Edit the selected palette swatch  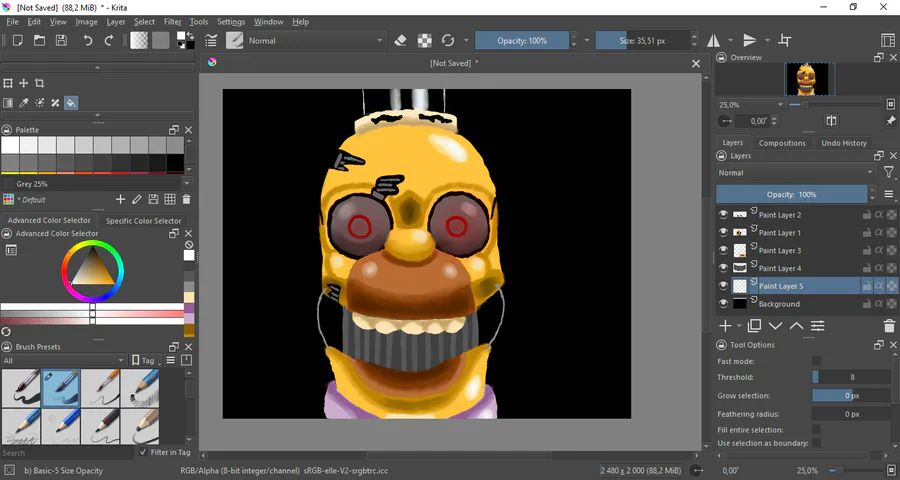click(137, 199)
